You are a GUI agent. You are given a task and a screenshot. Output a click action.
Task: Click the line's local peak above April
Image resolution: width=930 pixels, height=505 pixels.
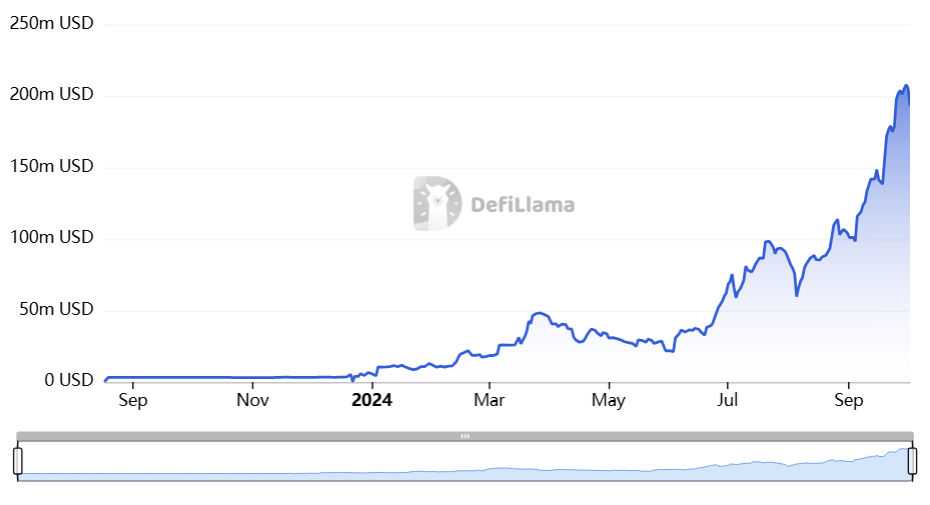click(539, 313)
